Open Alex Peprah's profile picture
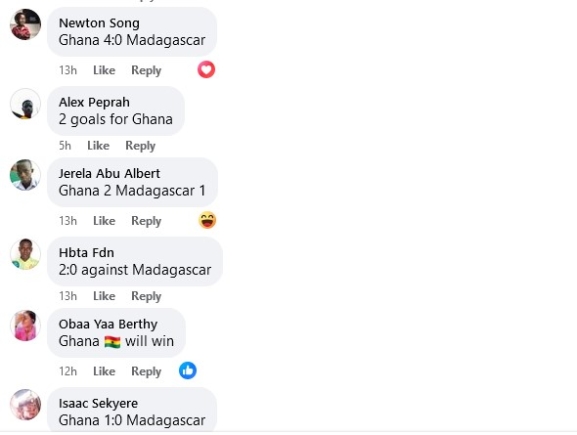The height and width of the screenshot is (435, 577). (25, 104)
